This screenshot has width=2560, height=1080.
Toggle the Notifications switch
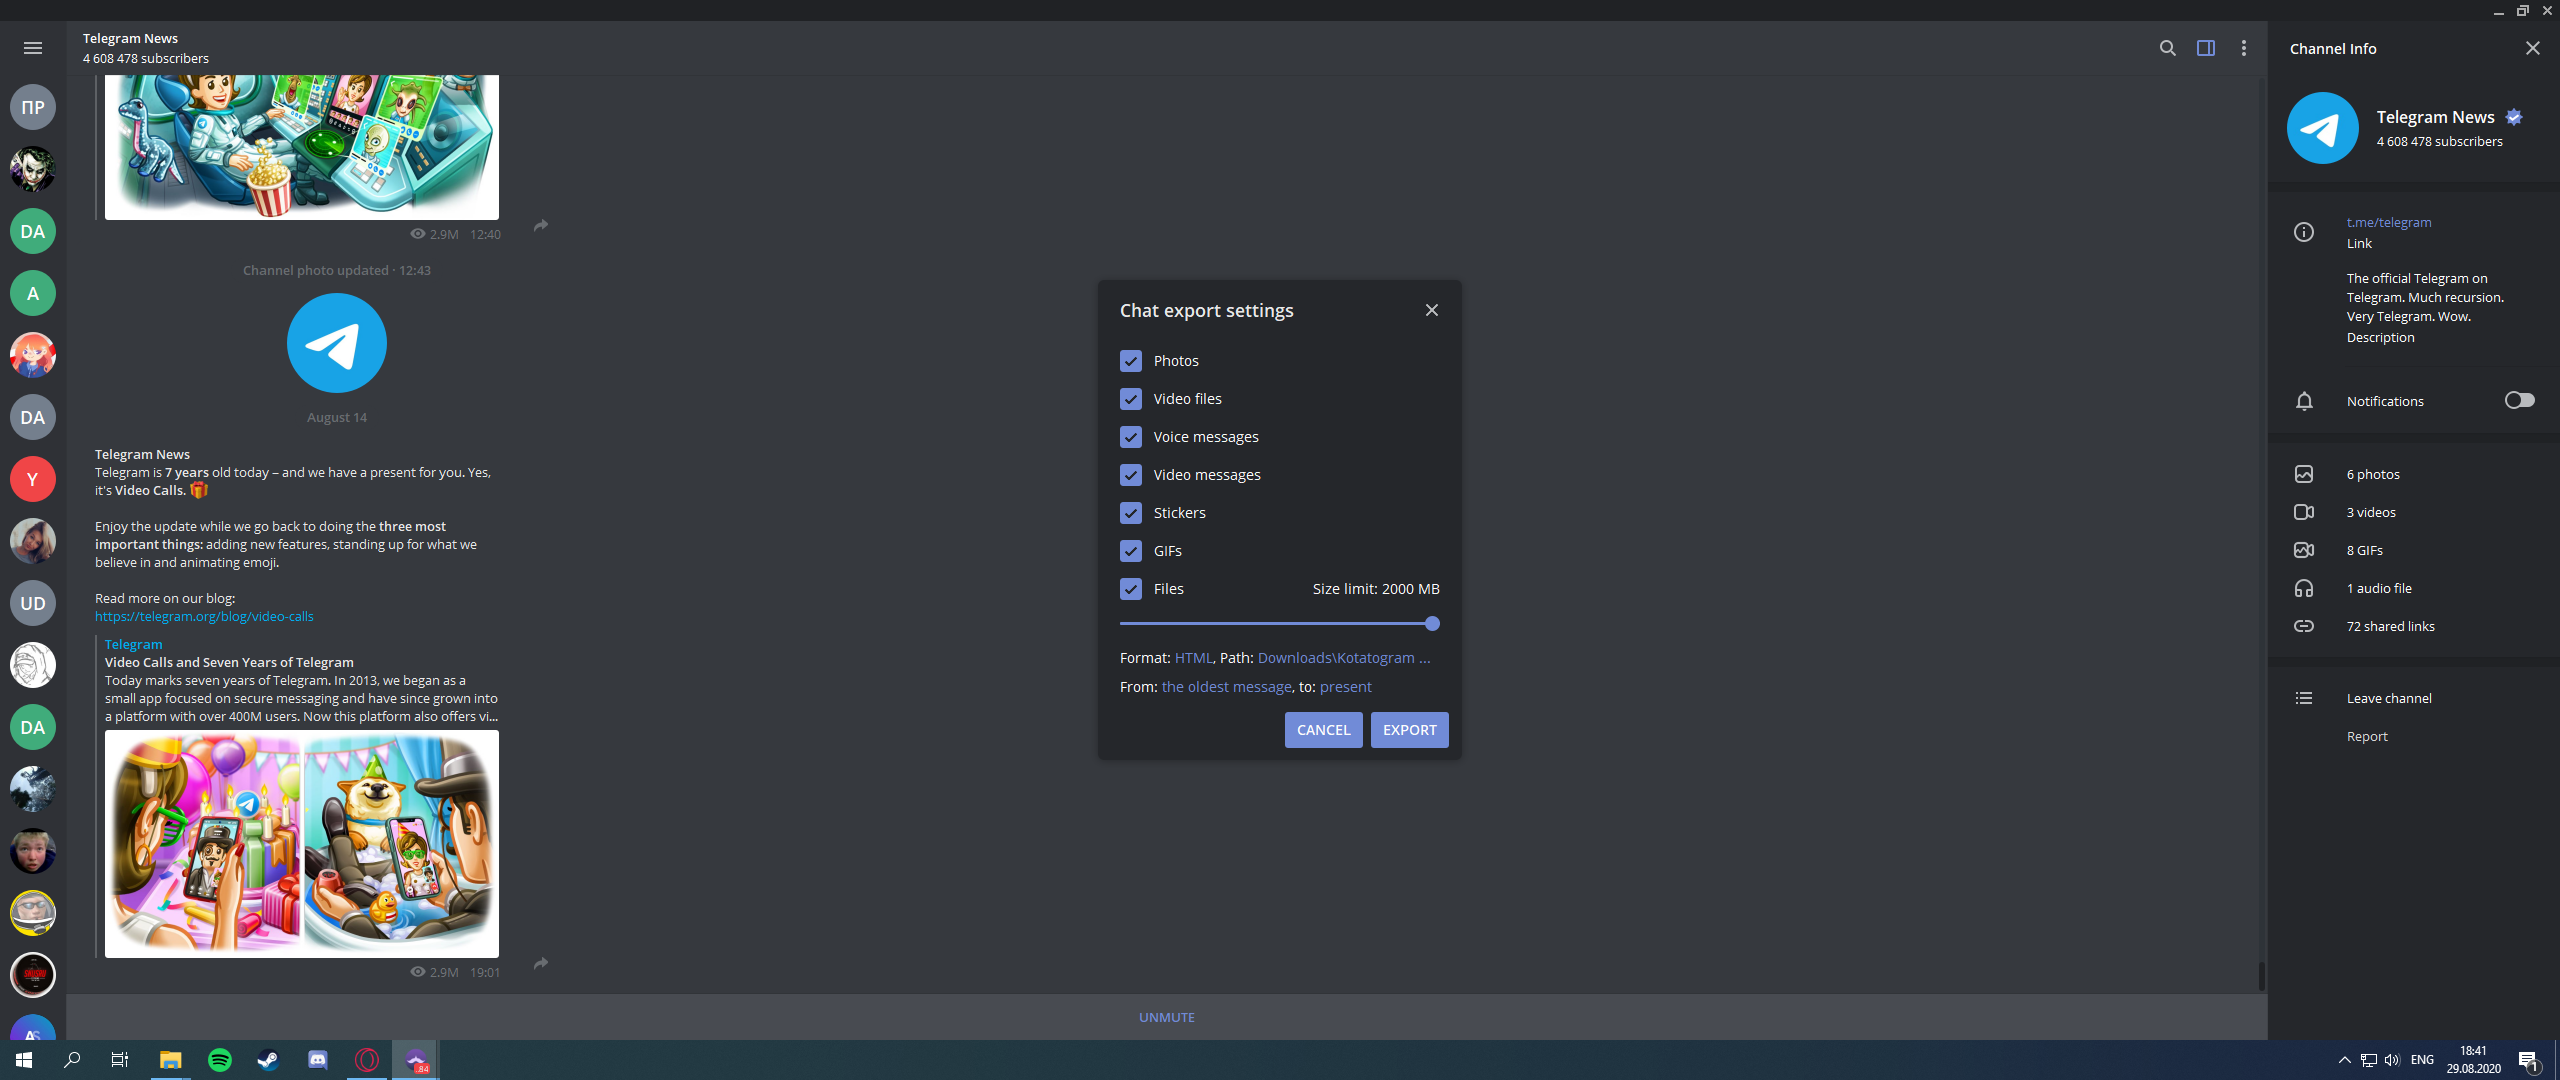click(2519, 400)
